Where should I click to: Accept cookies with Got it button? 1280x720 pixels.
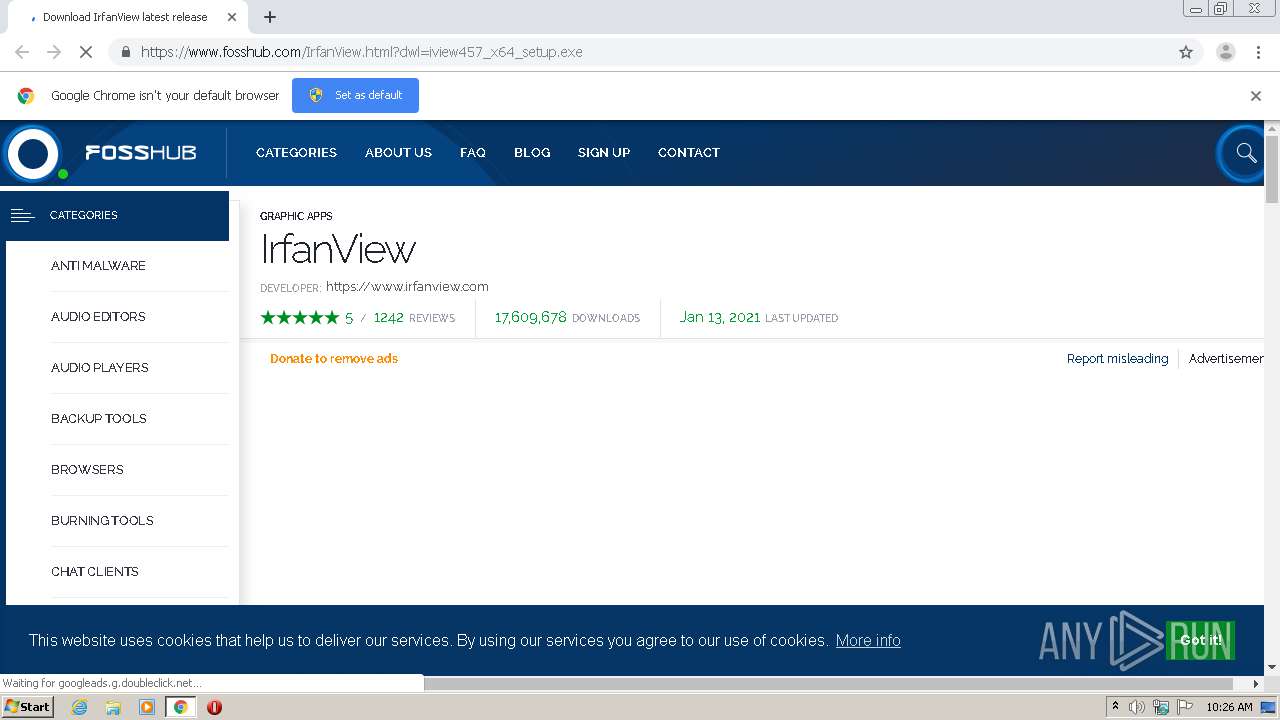[1200, 641]
